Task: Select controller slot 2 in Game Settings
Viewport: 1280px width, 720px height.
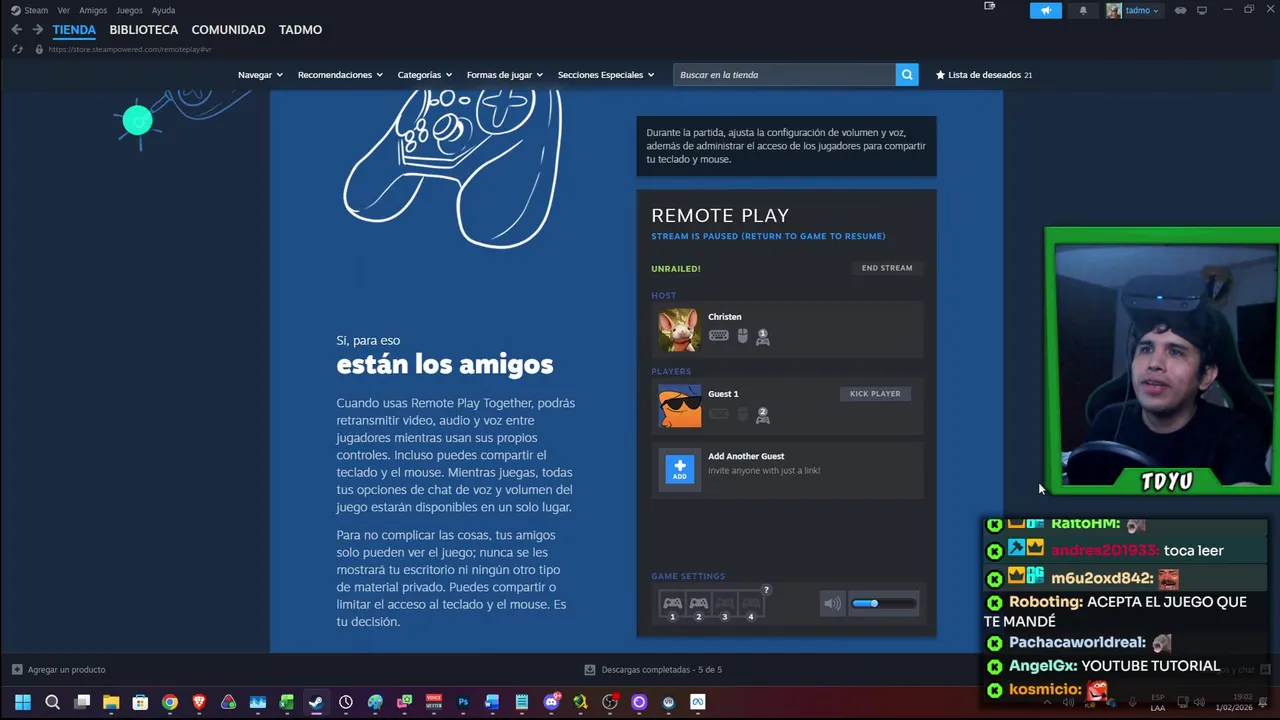Action: click(x=698, y=604)
